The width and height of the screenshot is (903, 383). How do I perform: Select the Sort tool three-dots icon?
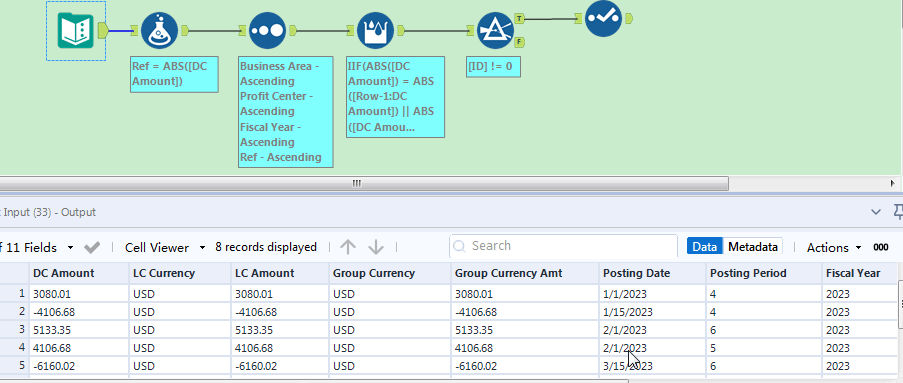(267, 31)
